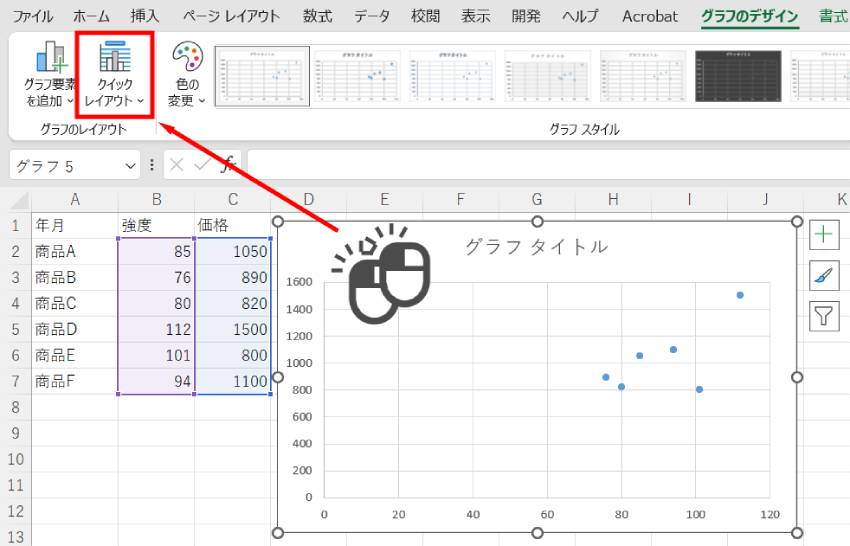Select column B header
Viewport: 850px width, 546px height.
pos(156,200)
